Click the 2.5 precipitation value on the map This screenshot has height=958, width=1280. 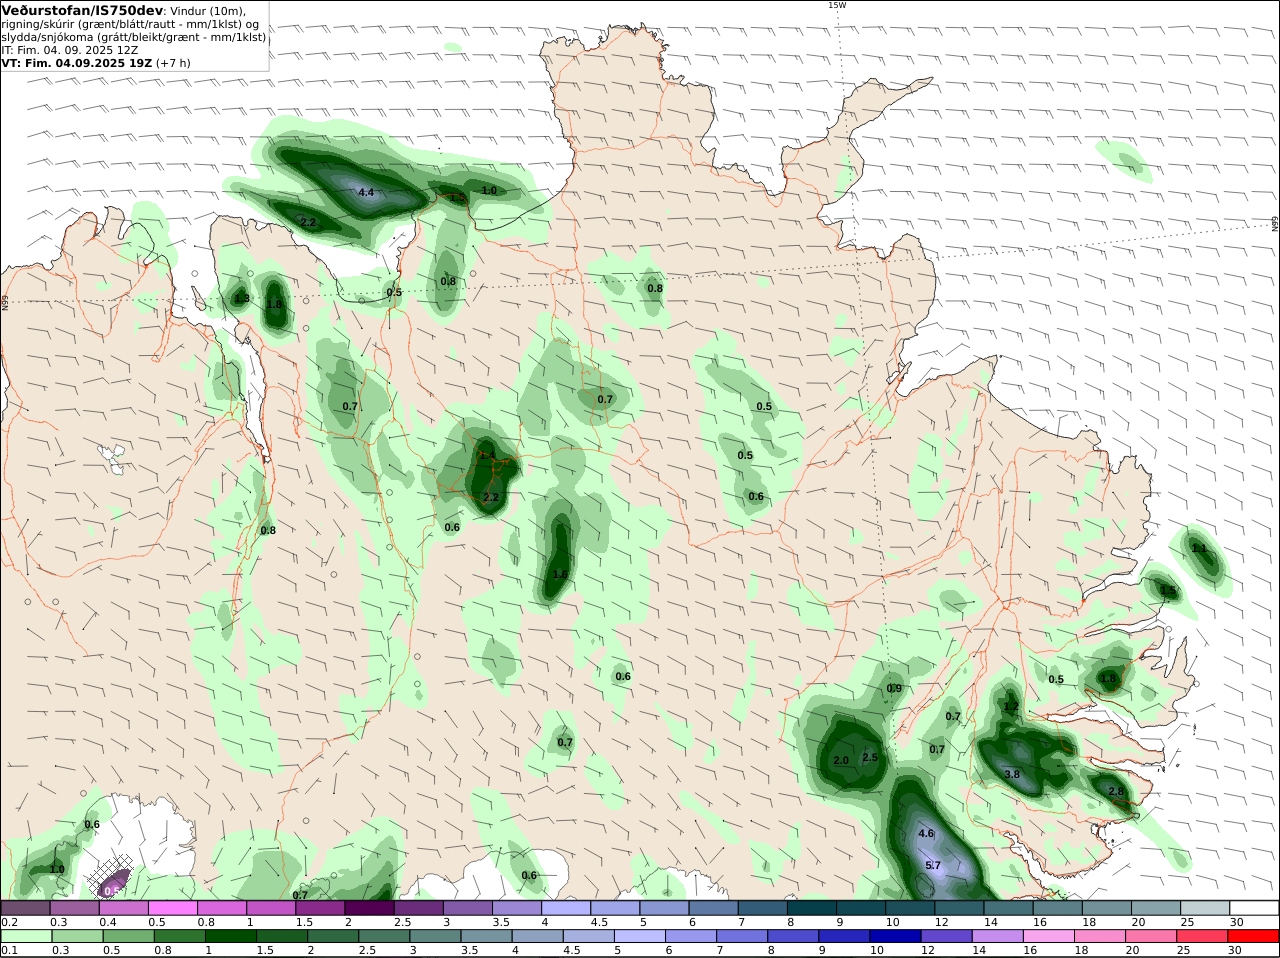[870, 757]
